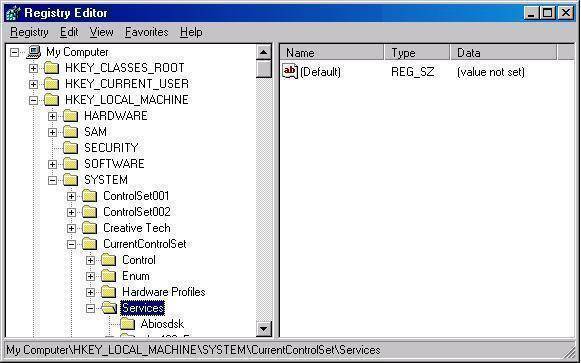Open the Registry menu

[29, 32]
